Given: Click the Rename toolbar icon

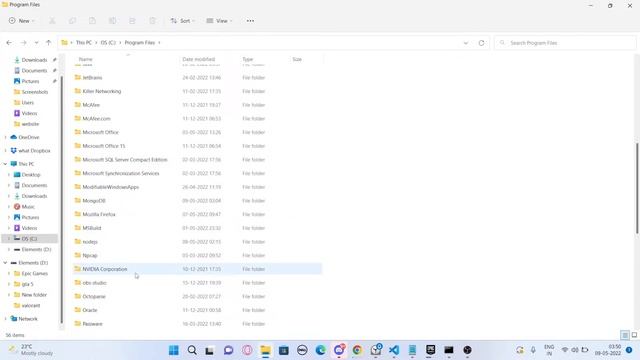Looking at the screenshot, I should (x=112, y=21).
